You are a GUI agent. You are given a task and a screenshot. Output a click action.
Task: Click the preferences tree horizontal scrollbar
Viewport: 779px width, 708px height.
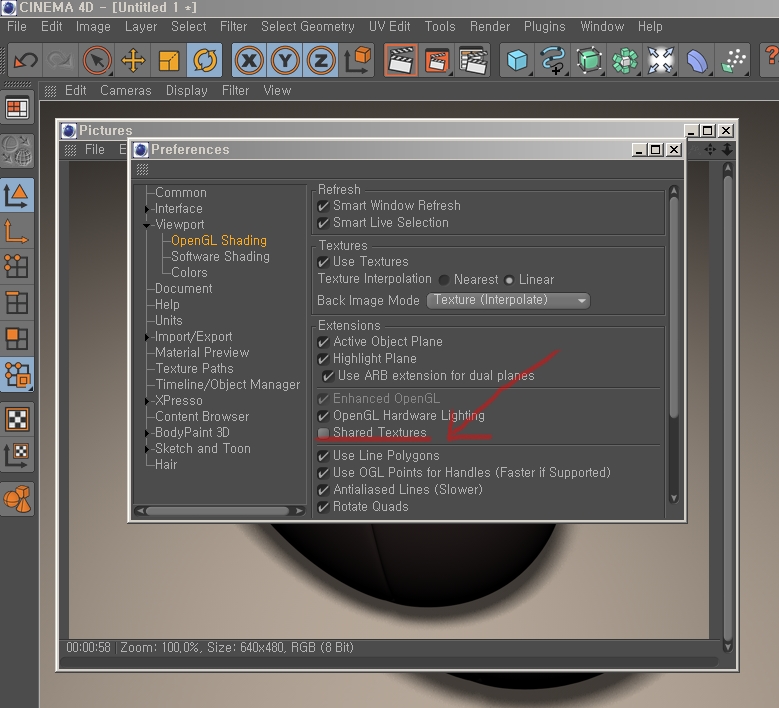pos(219,511)
